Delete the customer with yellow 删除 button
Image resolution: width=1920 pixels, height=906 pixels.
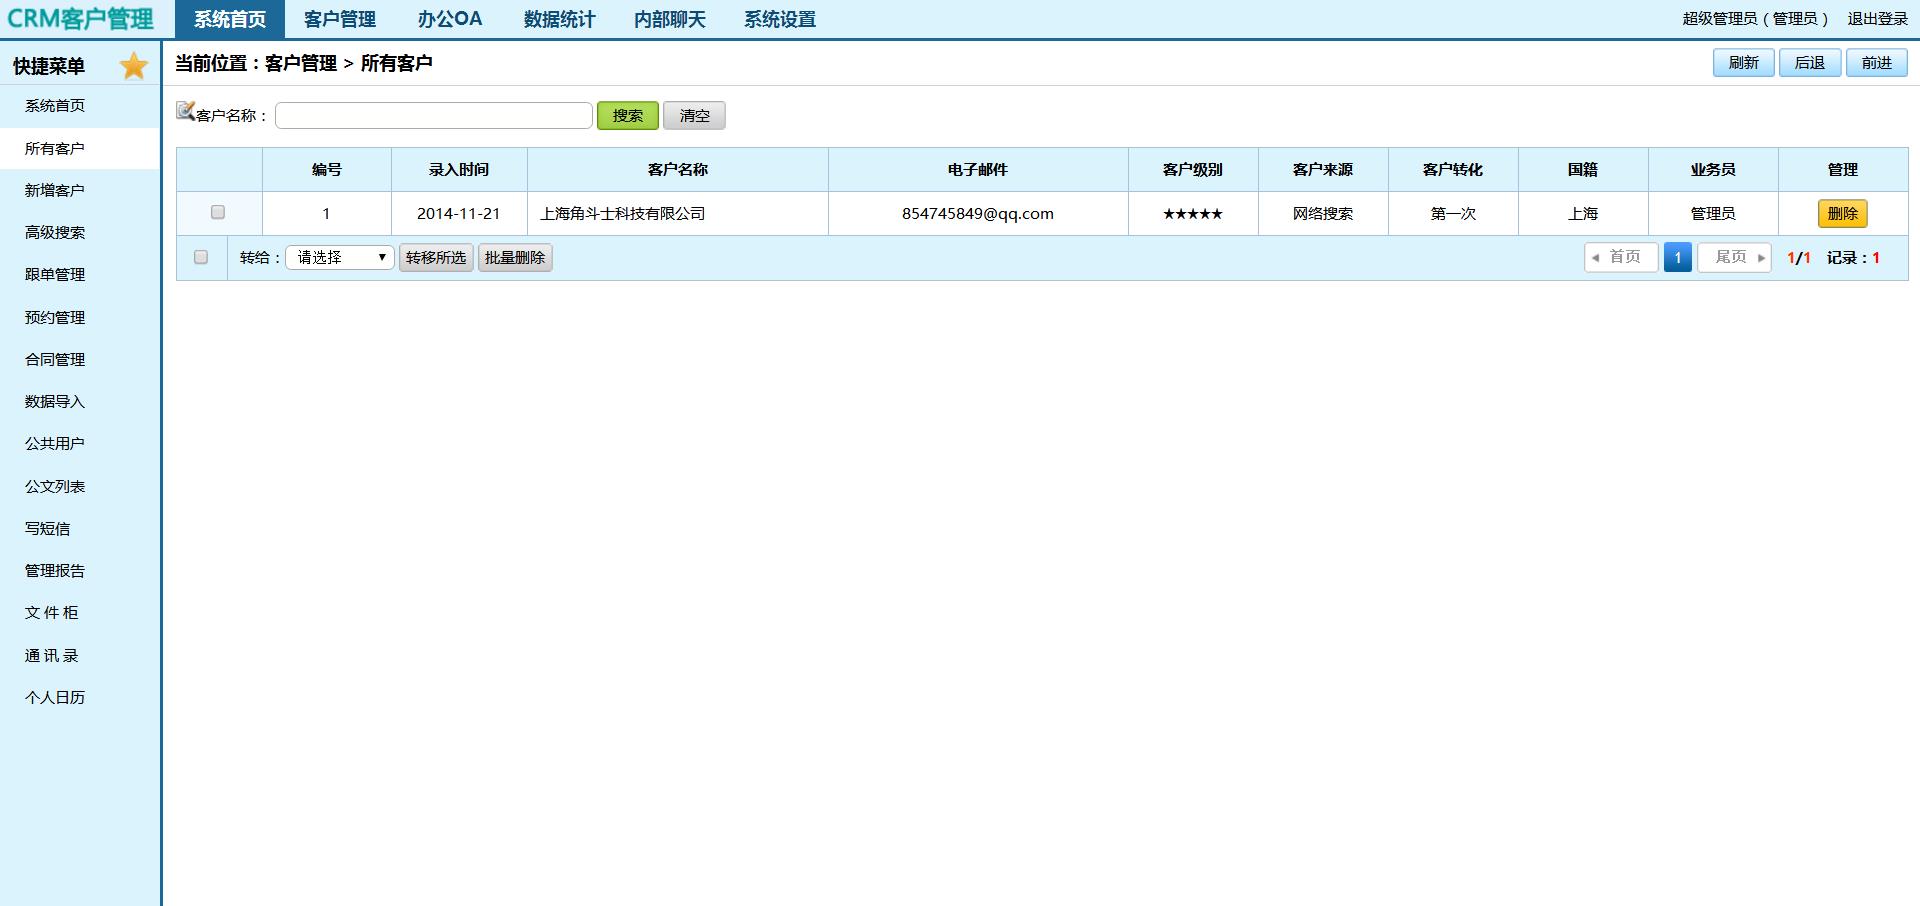tap(1843, 214)
